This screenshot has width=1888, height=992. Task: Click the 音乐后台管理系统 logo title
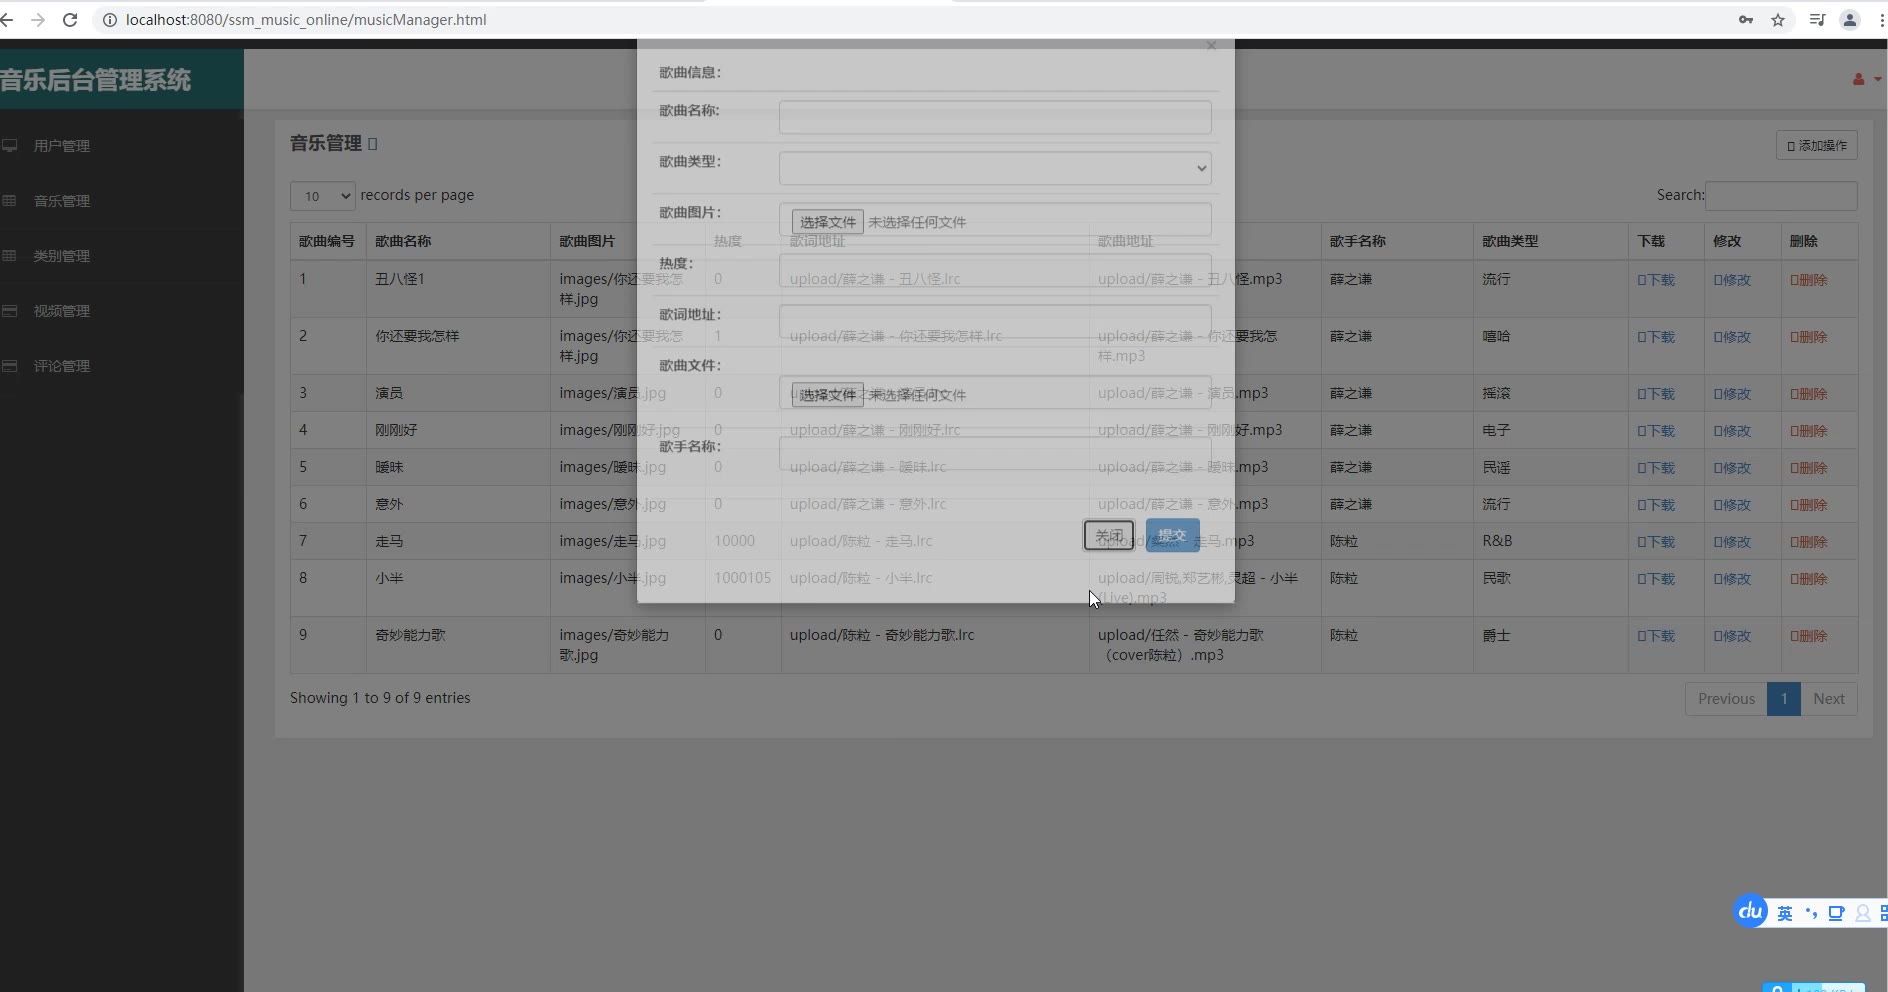(96, 80)
